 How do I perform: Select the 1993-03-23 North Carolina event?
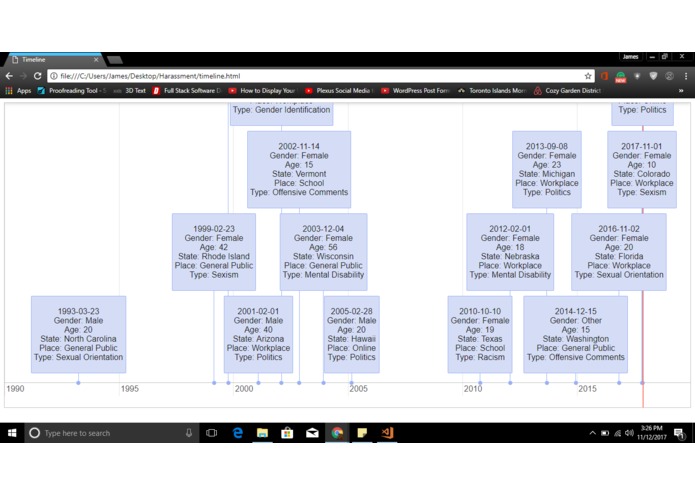(78, 335)
